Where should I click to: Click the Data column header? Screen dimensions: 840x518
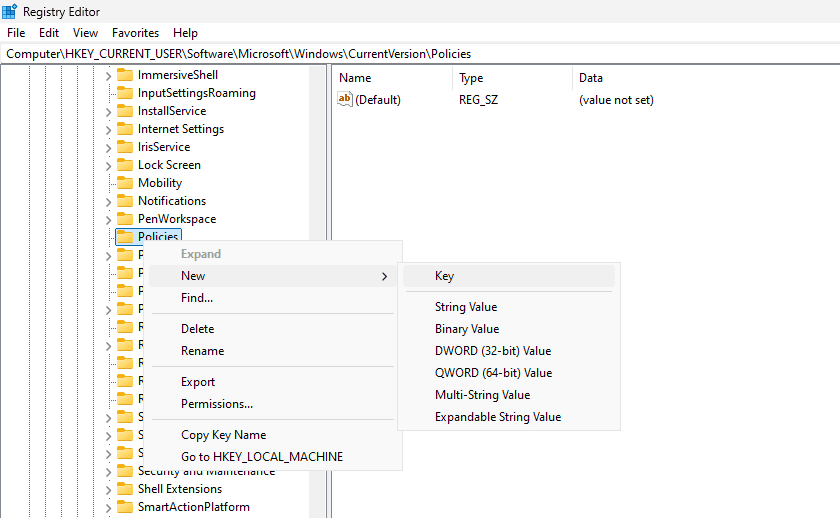(591, 78)
